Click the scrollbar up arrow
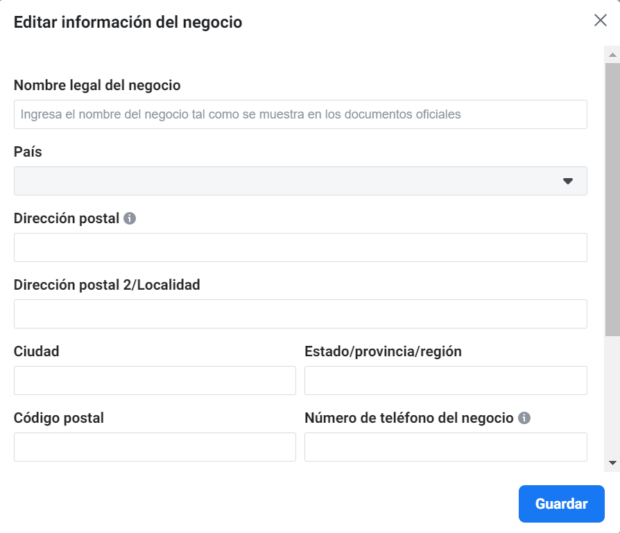 (x=612, y=55)
